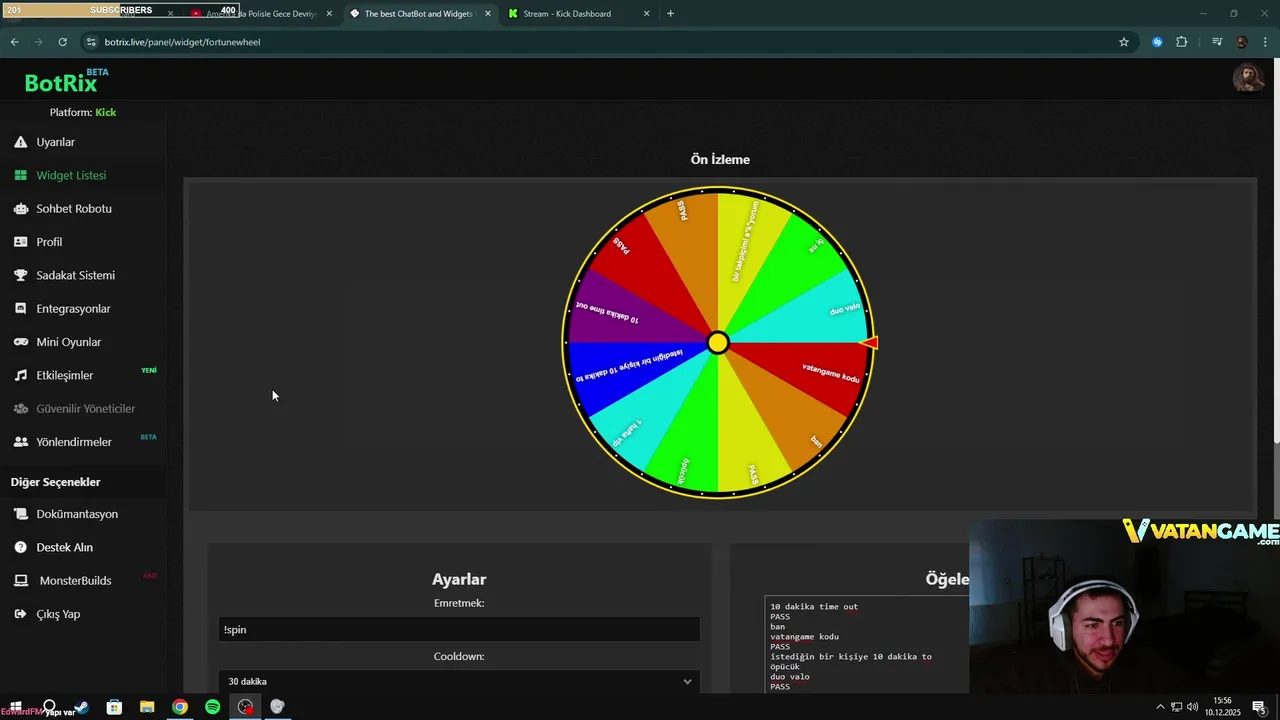Image resolution: width=1280 pixels, height=720 pixels.
Task: Open the Cooldown 30 dakika dropdown
Action: [x=459, y=681]
